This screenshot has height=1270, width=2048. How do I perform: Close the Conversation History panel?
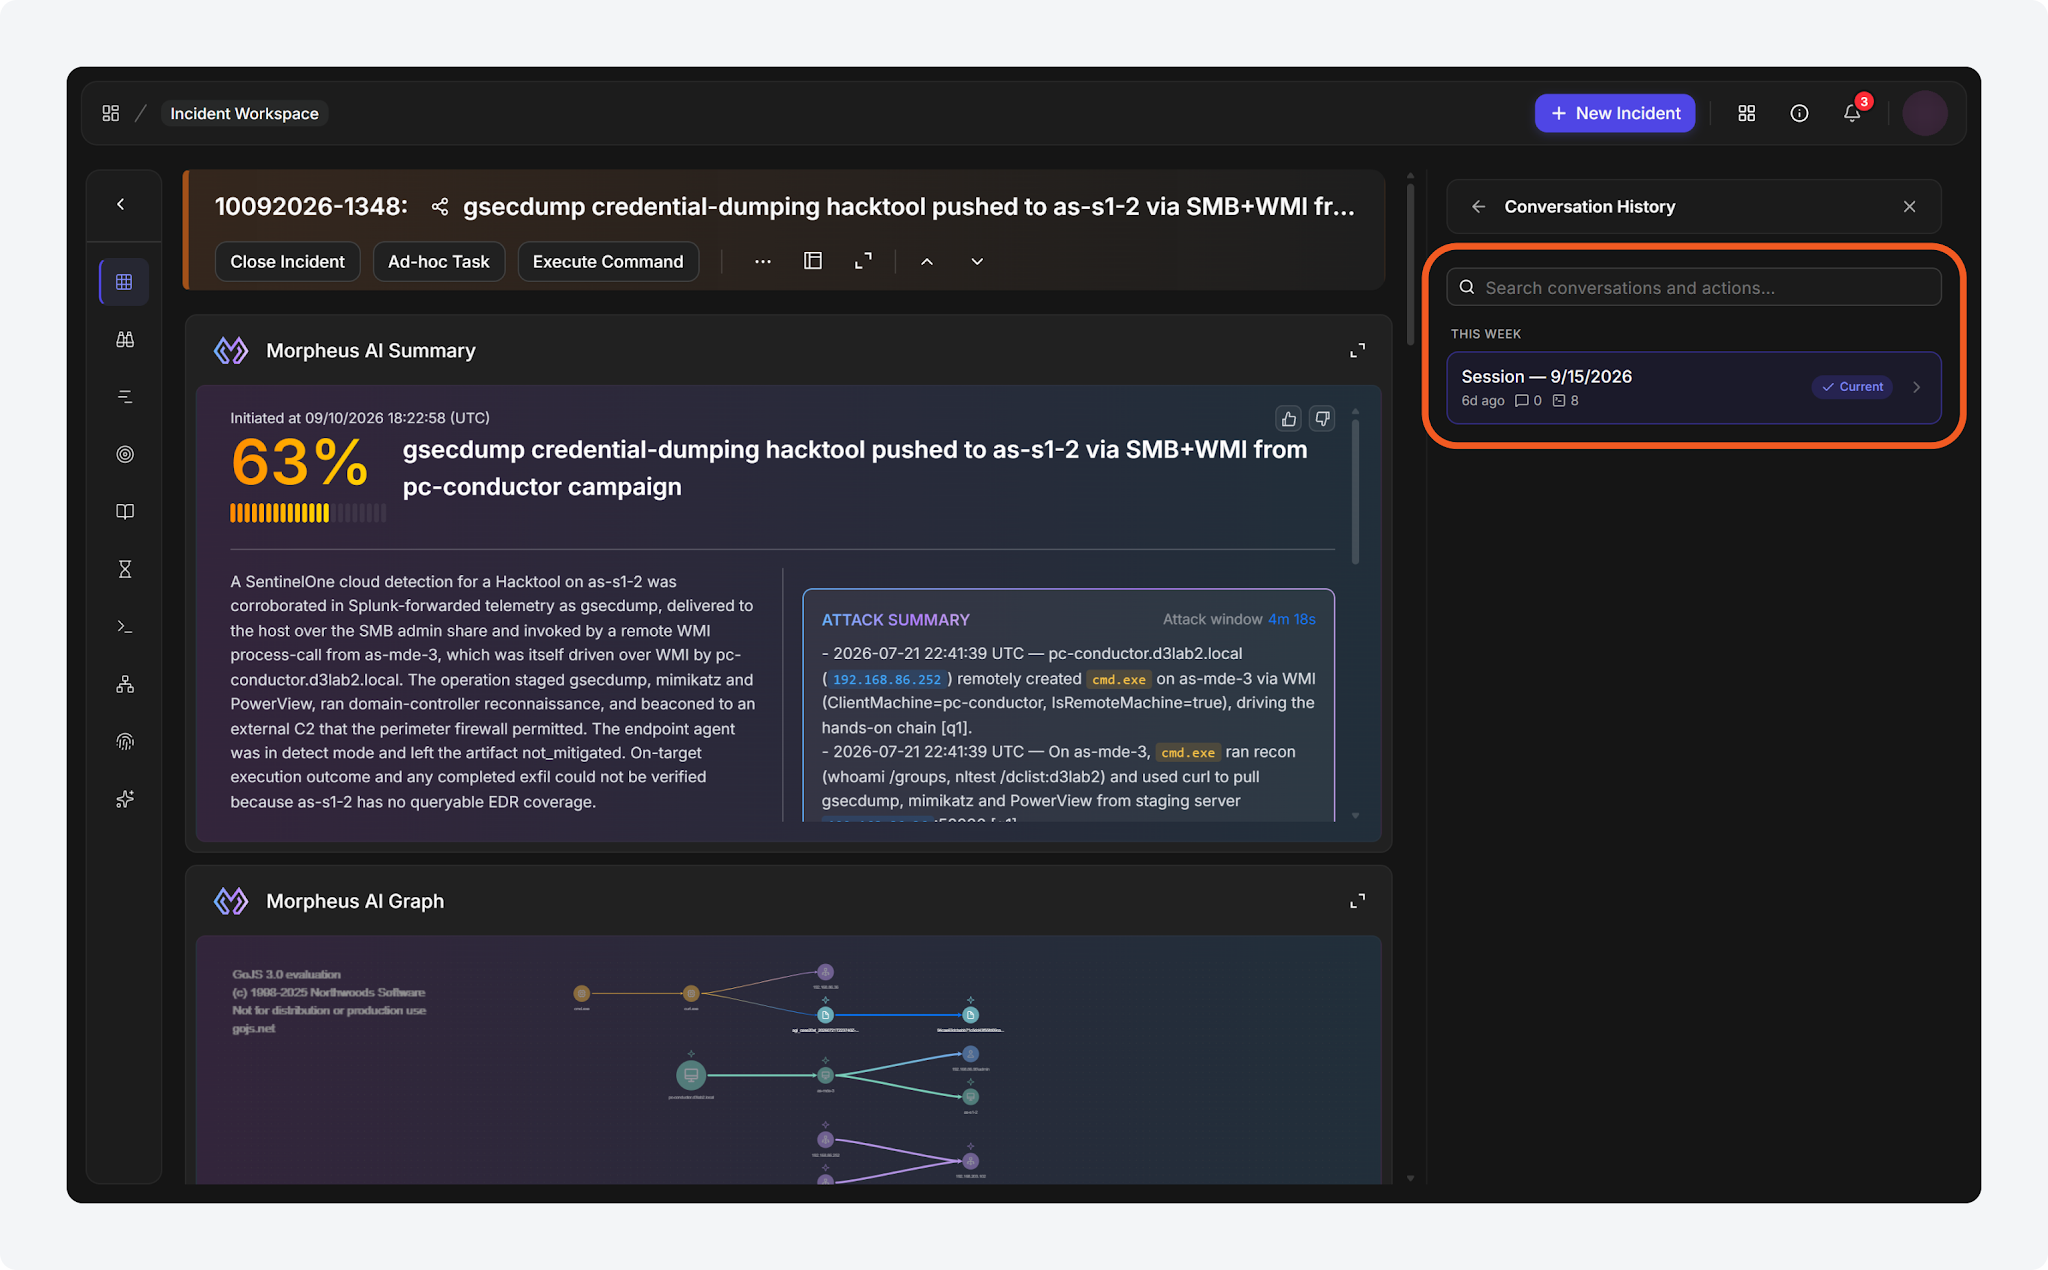point(1909,207)
